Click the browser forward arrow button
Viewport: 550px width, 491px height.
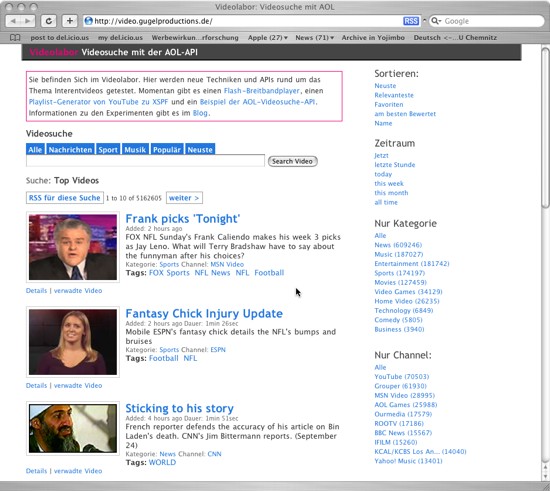click(28, 21)
